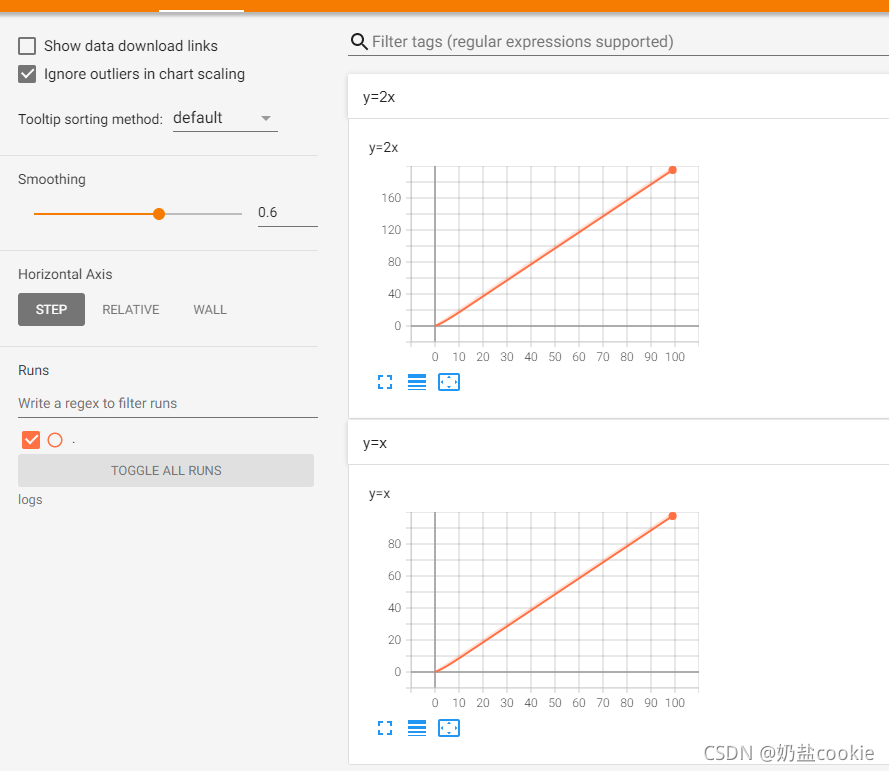Click the Smoothing section label
Viewport: 889px width, 771px height.
click(x=52, y=179)
